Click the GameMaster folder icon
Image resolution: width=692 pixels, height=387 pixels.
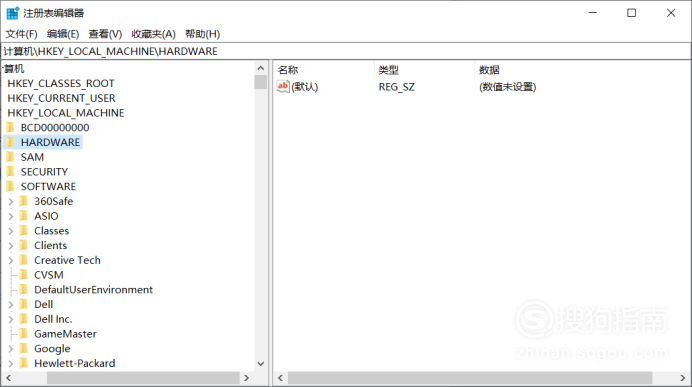coord(24,334)
